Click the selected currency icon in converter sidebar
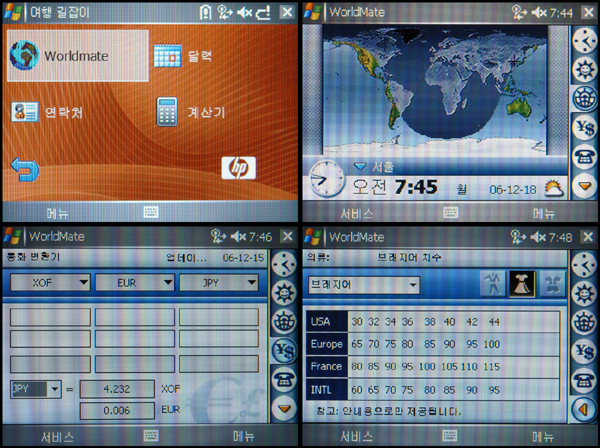This screenshot has height=448, width=600. pos(284,350)
